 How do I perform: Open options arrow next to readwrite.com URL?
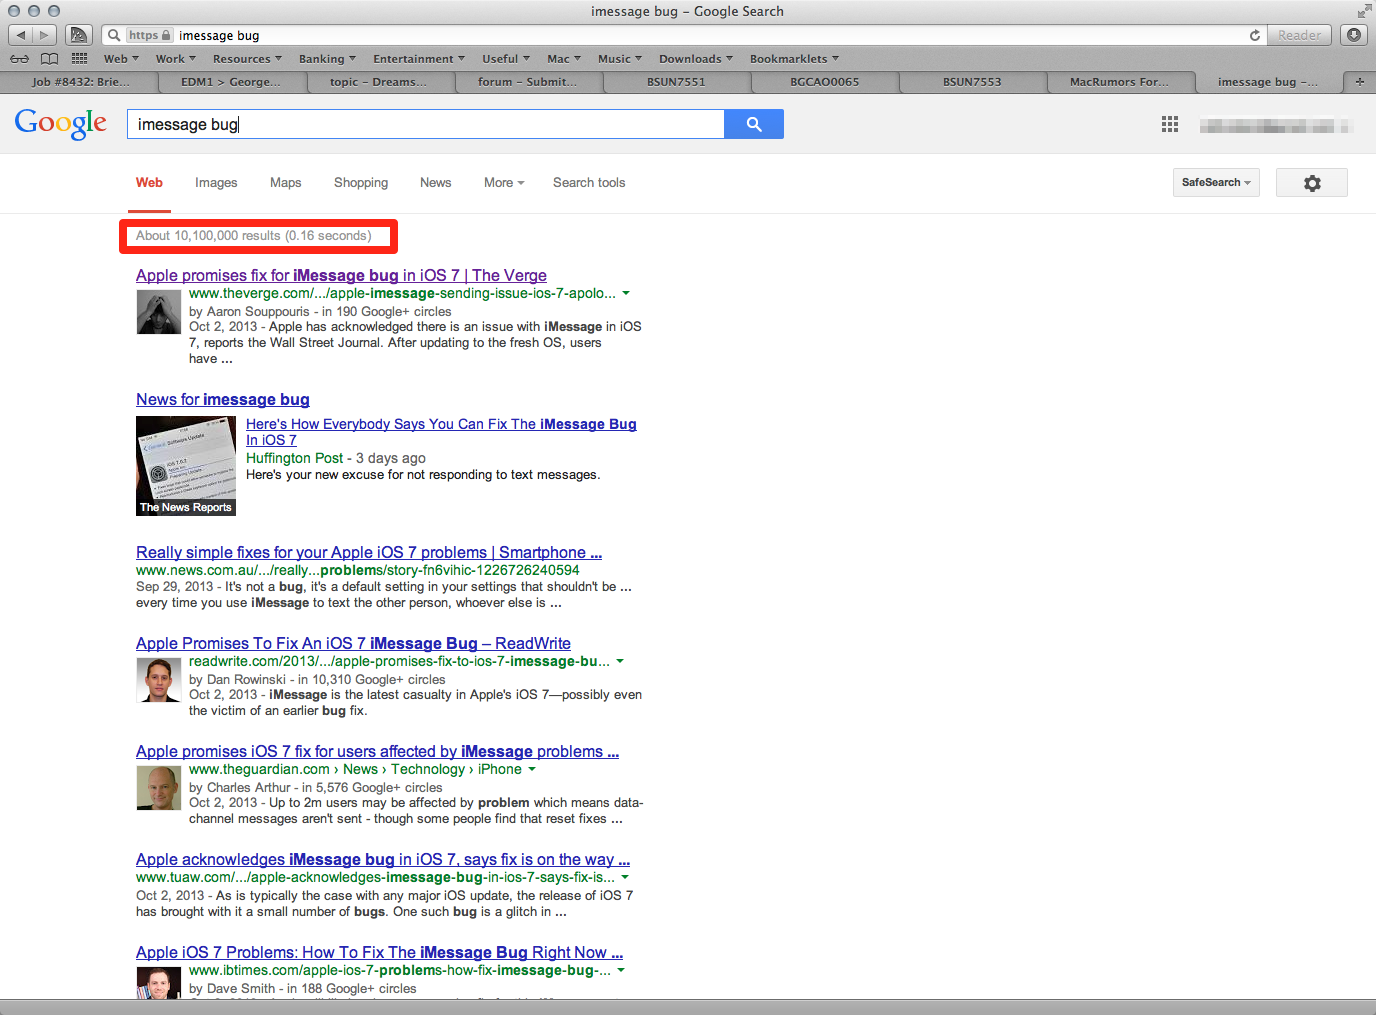pyautogui.click(x=620, y=662)
